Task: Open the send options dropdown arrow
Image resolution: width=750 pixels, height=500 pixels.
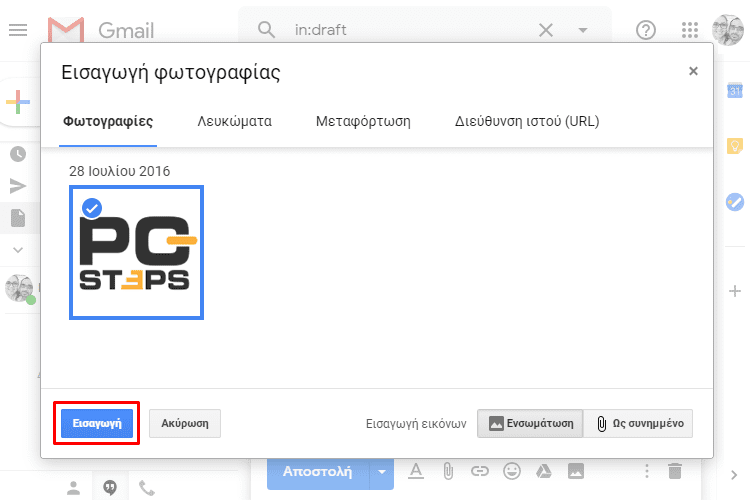Action: pyautogui.click(x=382, y=473)
